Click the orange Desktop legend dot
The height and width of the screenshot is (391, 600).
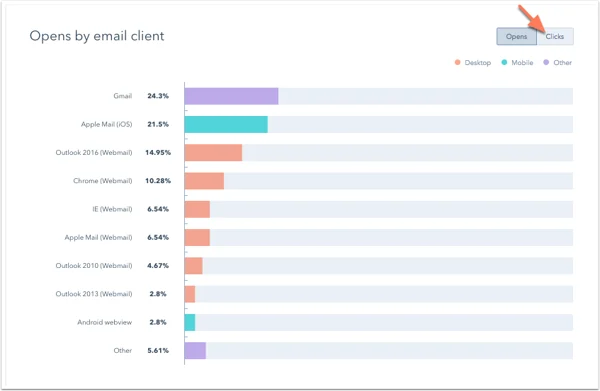coord(457,62)
